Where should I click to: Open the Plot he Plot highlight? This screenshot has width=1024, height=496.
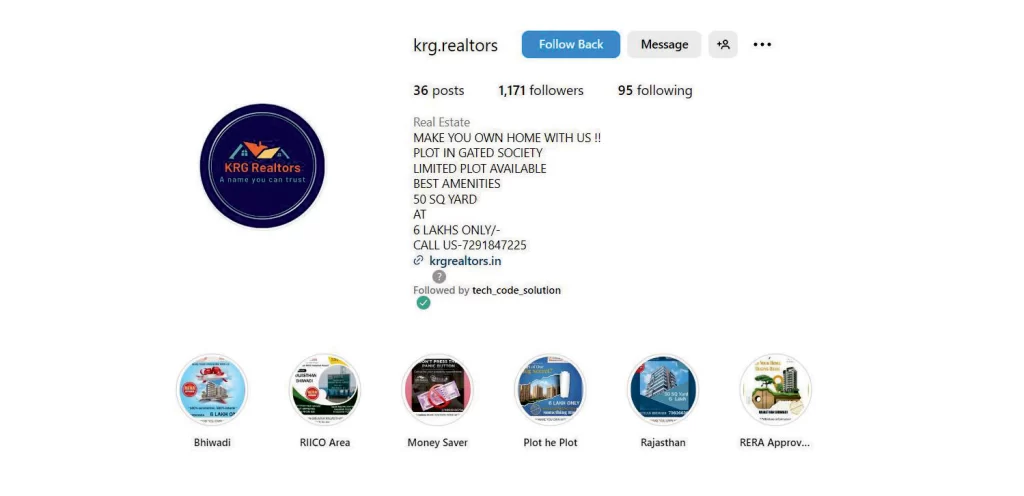click(551, 390)
